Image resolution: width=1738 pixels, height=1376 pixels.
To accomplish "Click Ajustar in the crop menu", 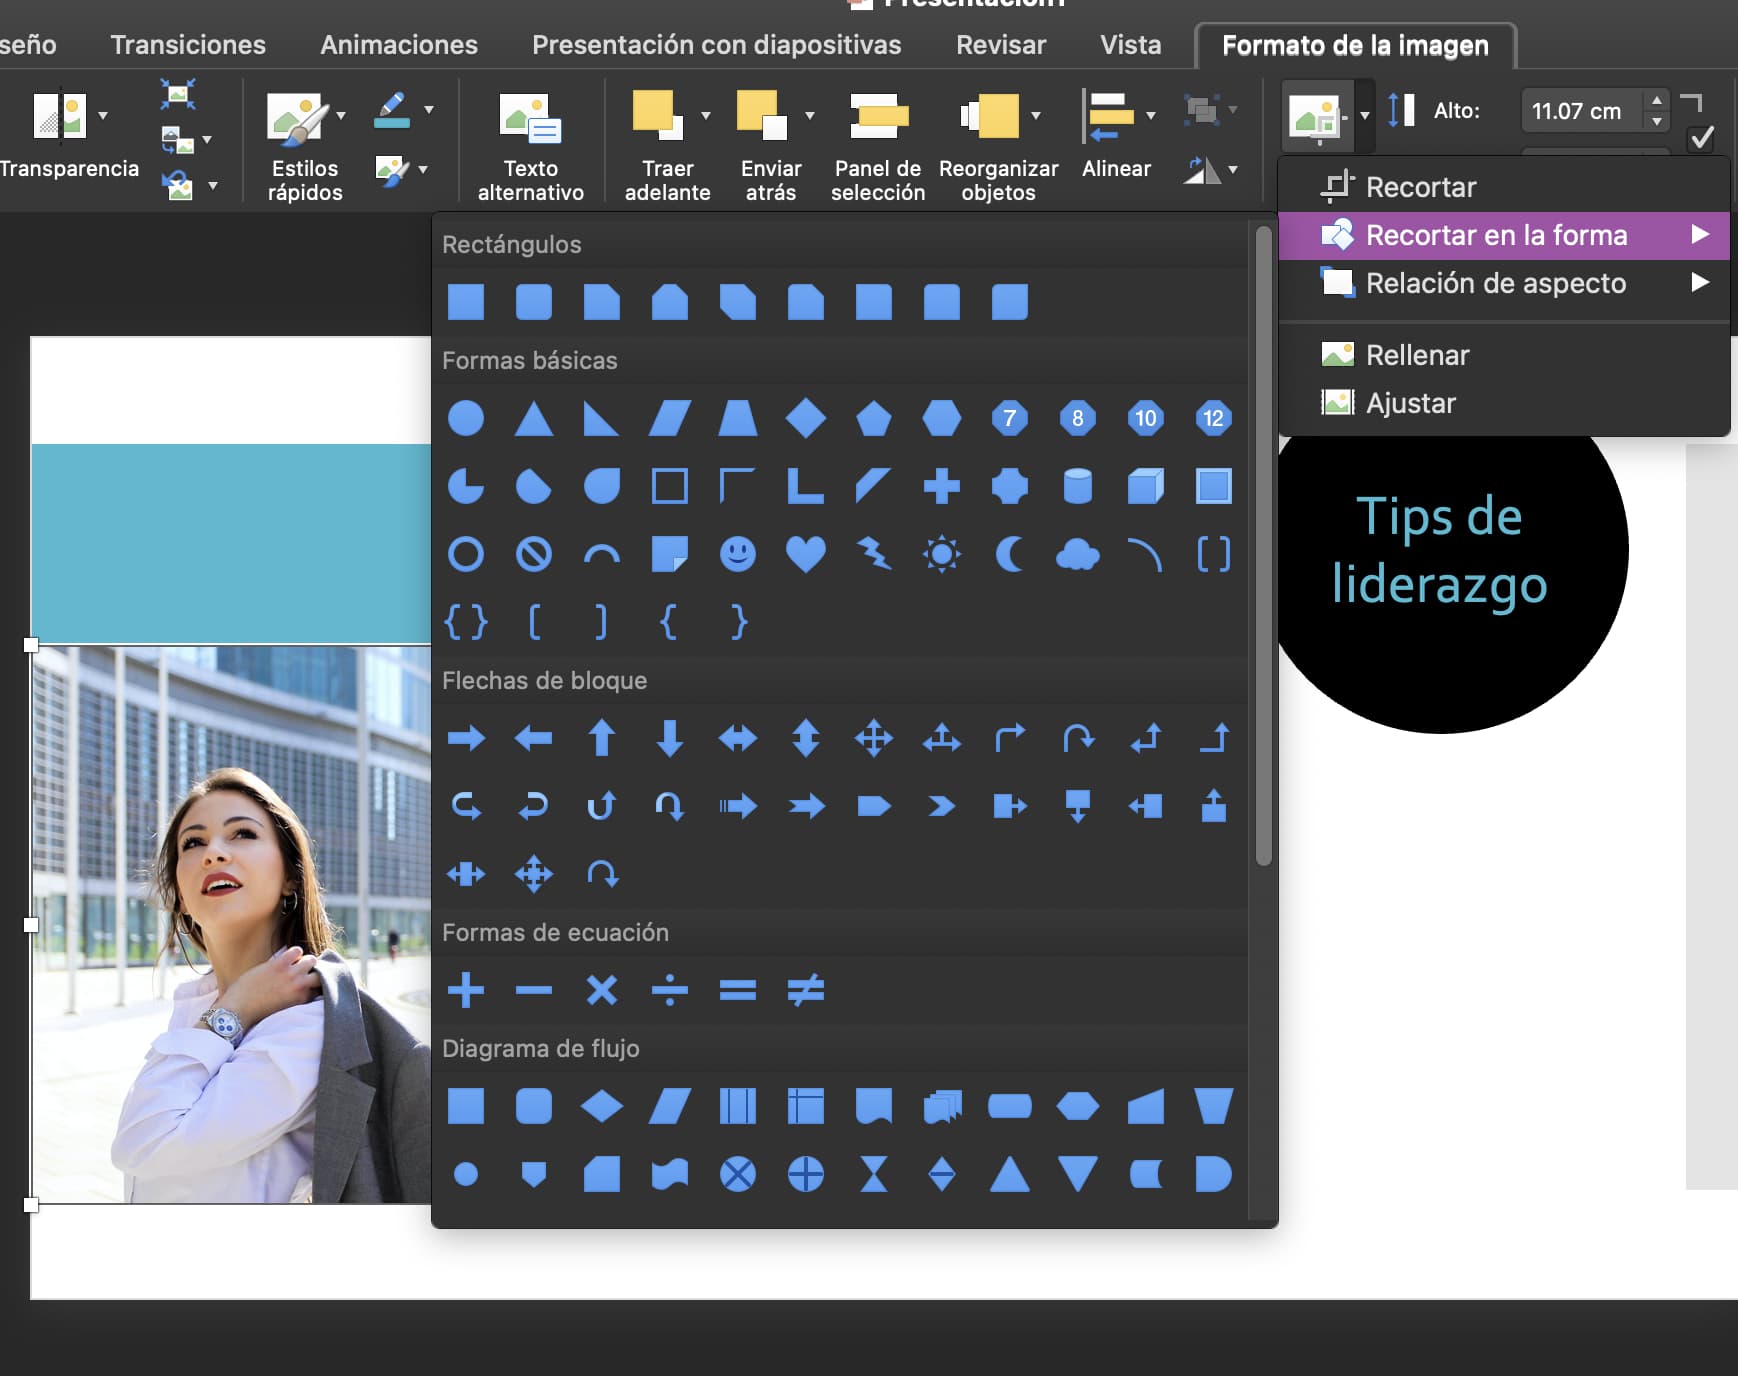I will [1409, 403].
